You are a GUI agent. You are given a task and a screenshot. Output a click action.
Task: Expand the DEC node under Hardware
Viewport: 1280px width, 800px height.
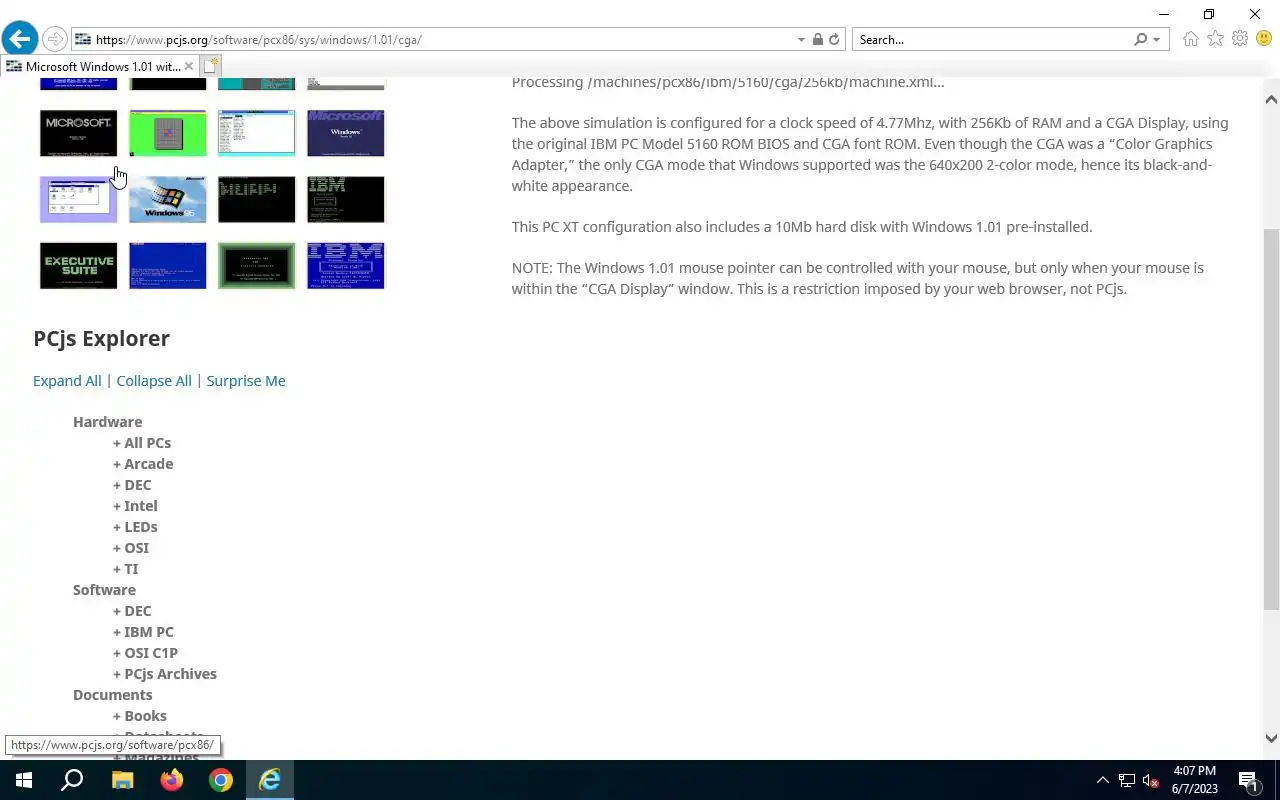pyautogui.click(x=132, y=484)
